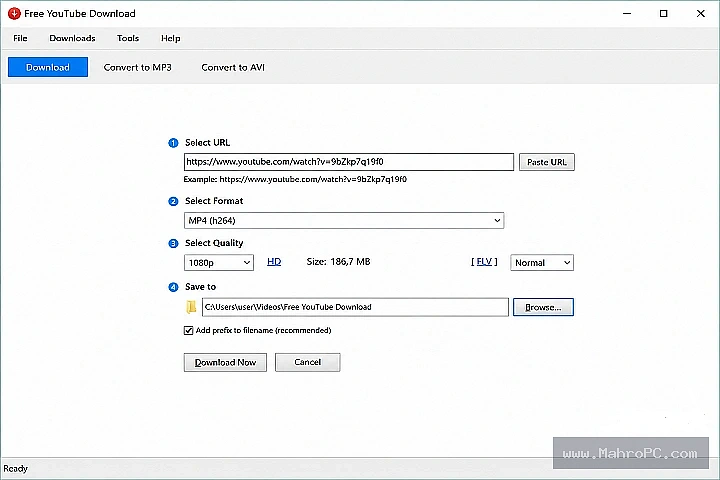Viewport: 720px width, 480px height.
Task: Switch to Convert to AVI tab
Action: 233,68
